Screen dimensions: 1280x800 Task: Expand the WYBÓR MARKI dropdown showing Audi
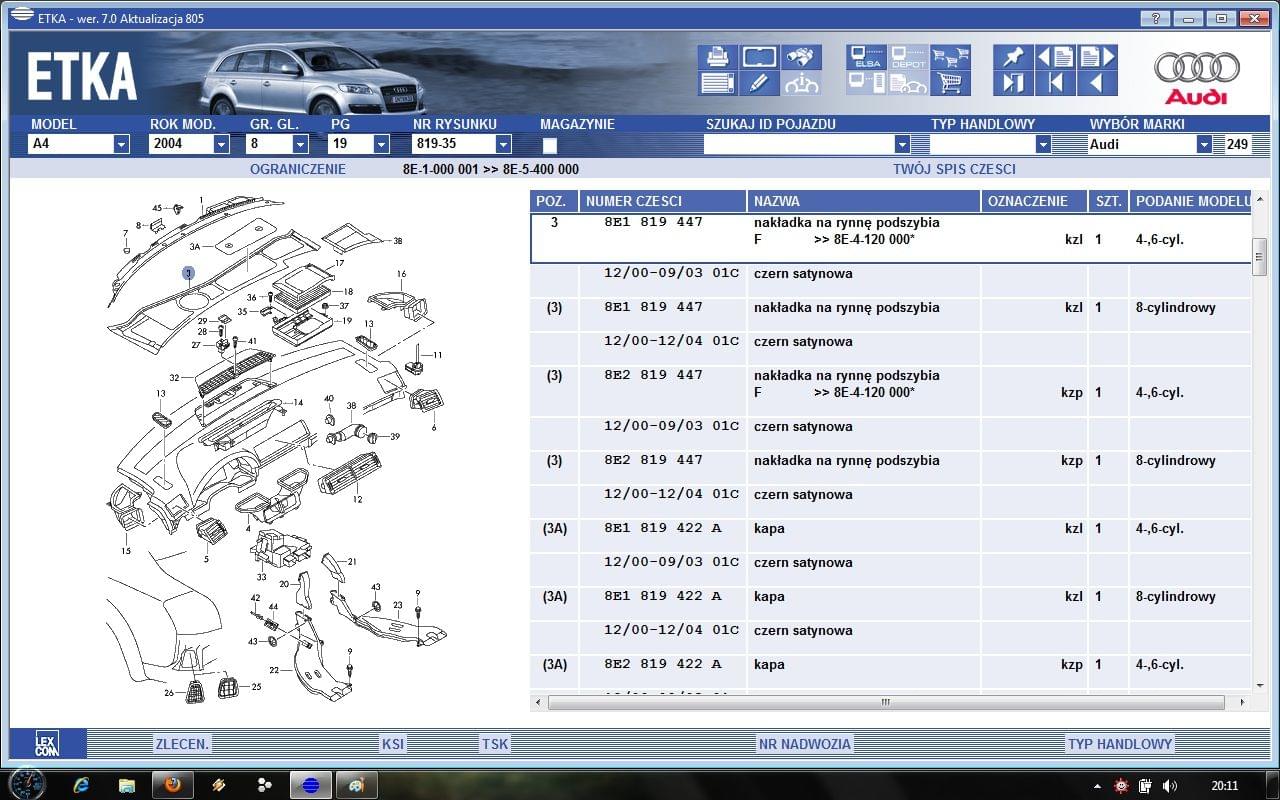pyautogui.click(x=1204, y=144)
